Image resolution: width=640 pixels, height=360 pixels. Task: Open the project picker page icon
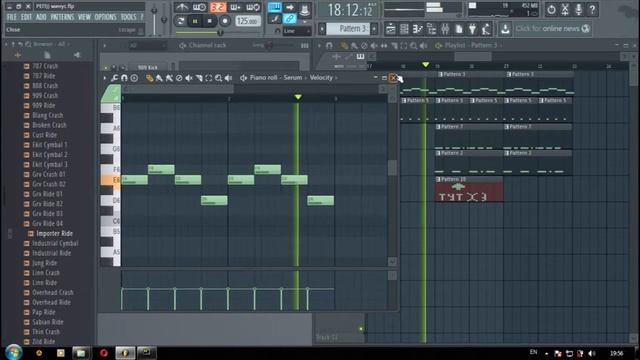coord(459,29)
